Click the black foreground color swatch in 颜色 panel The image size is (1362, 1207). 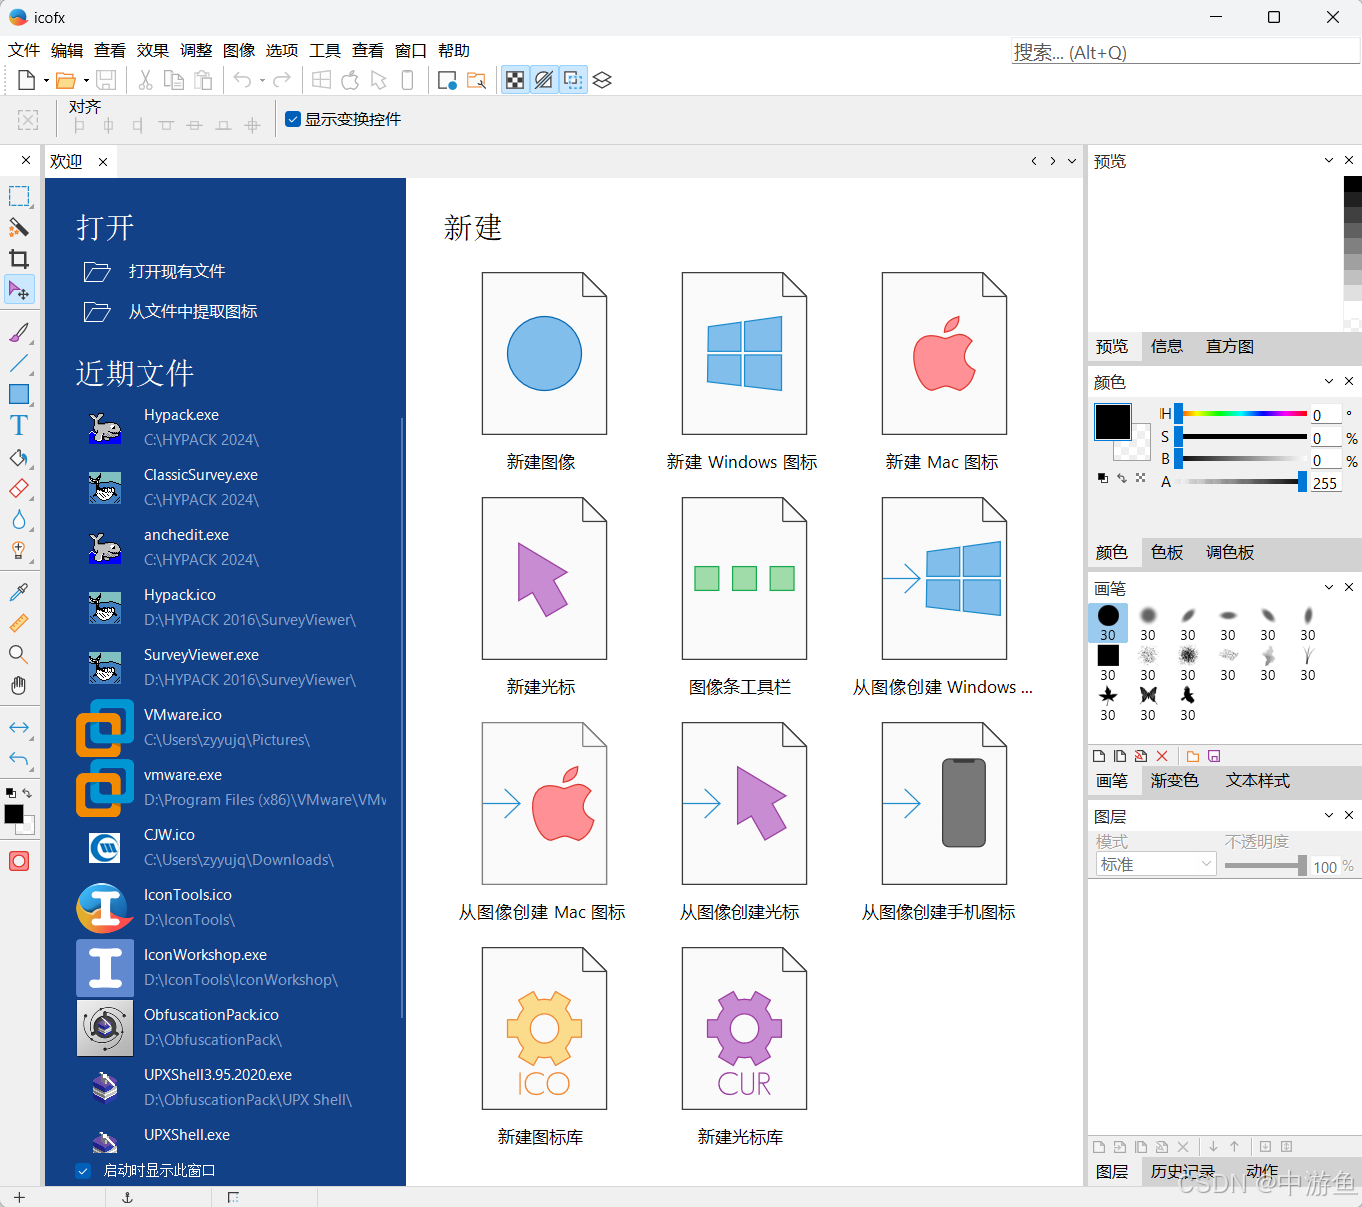(x=1112, y=422)
